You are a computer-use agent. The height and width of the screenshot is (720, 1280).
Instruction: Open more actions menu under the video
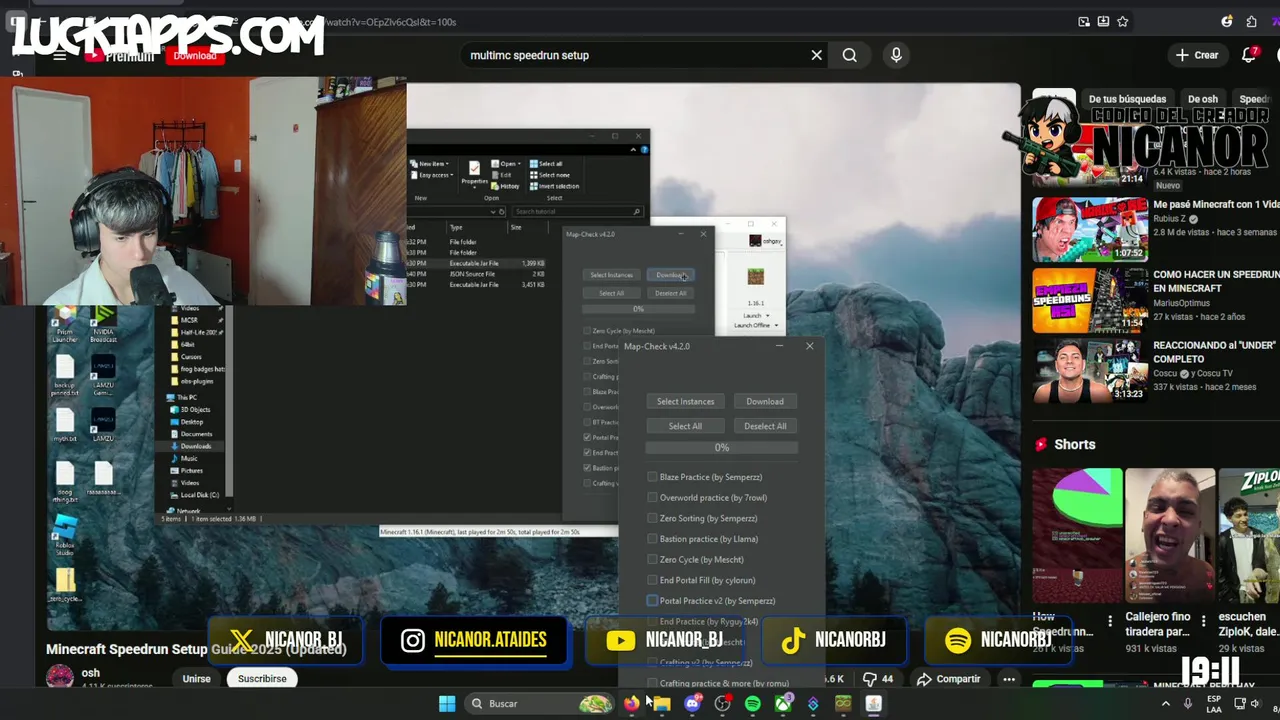tap(1009, 679)
